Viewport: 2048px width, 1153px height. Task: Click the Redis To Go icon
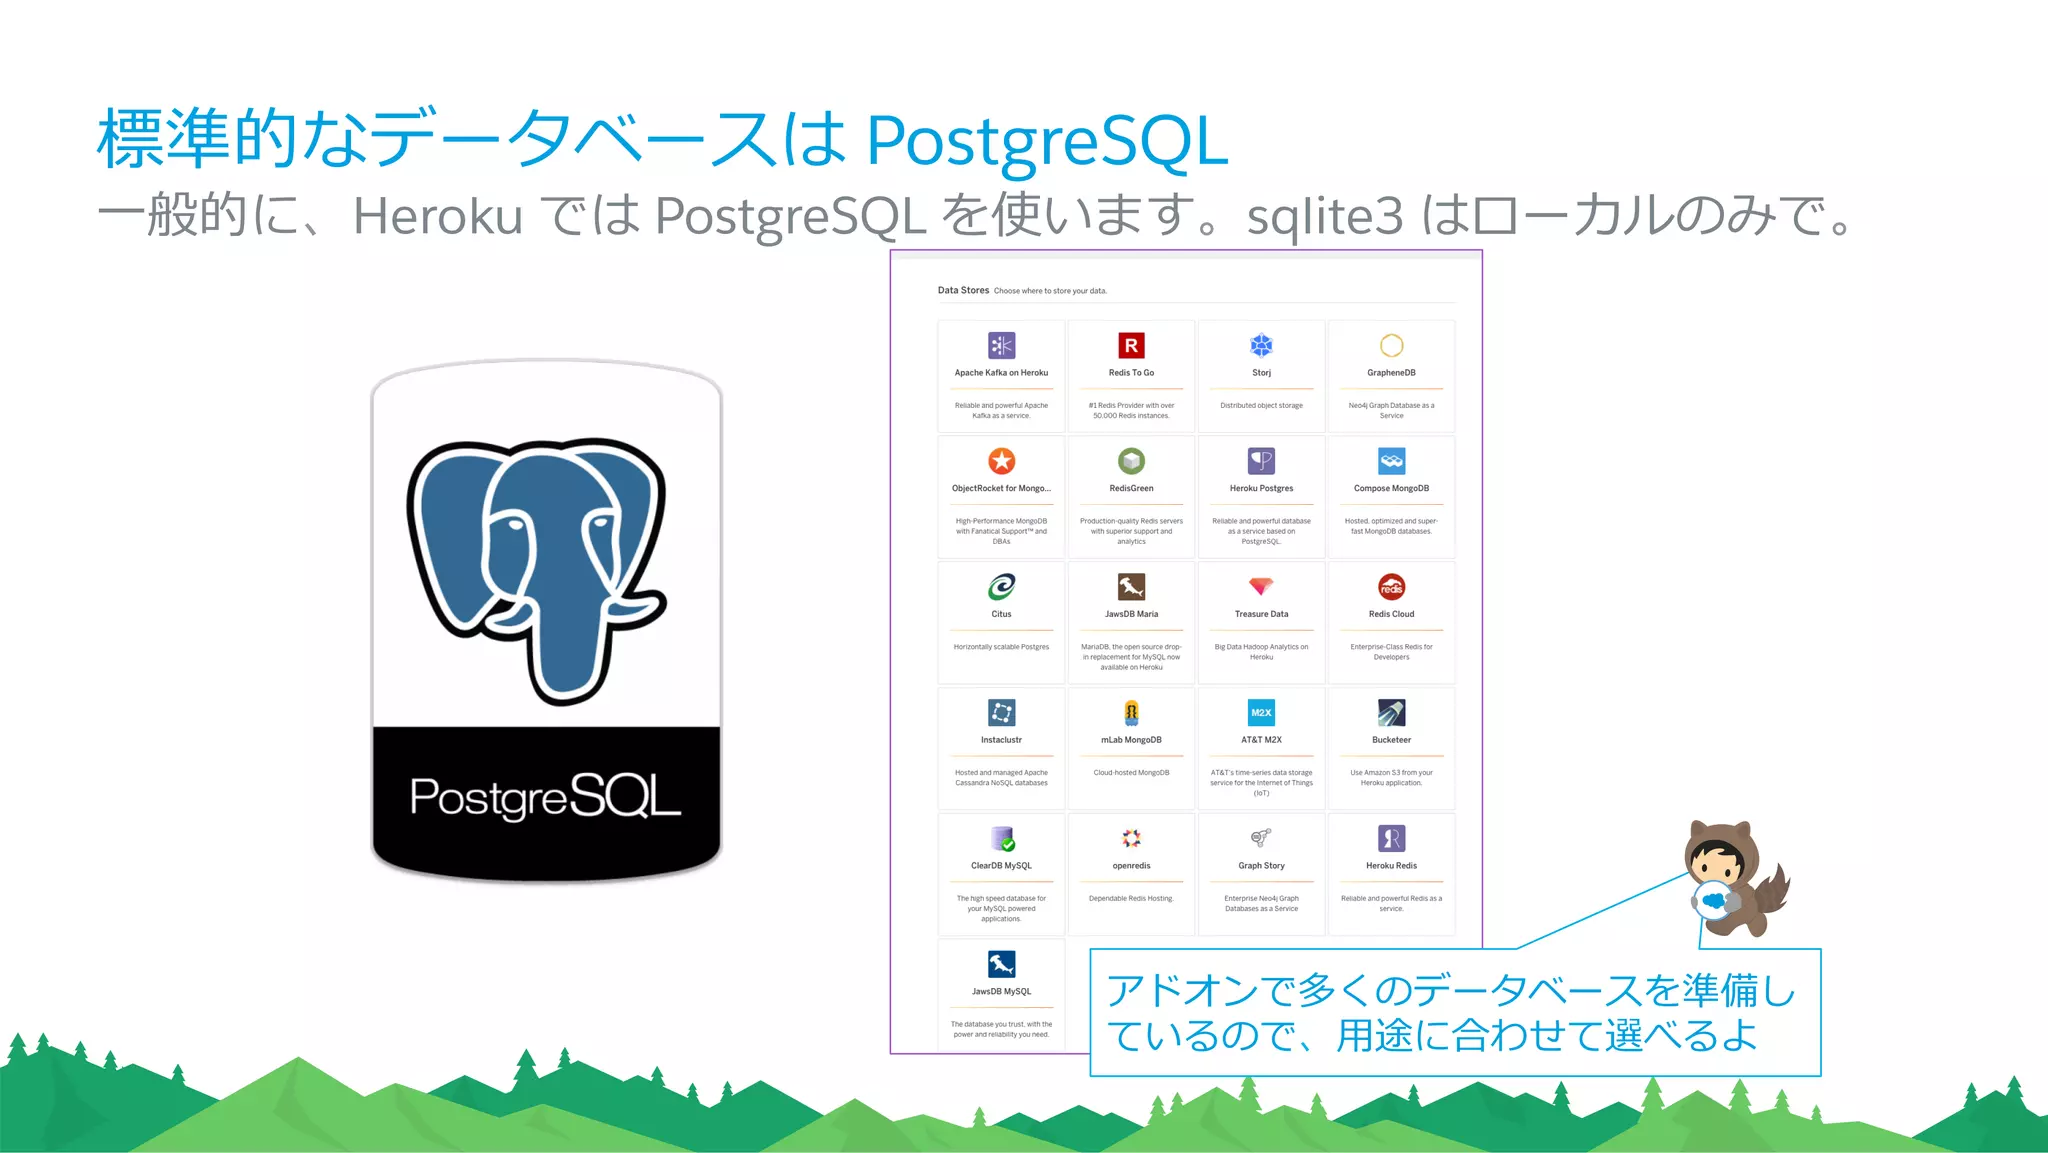pyautogui.click(x=1131, y=345)
